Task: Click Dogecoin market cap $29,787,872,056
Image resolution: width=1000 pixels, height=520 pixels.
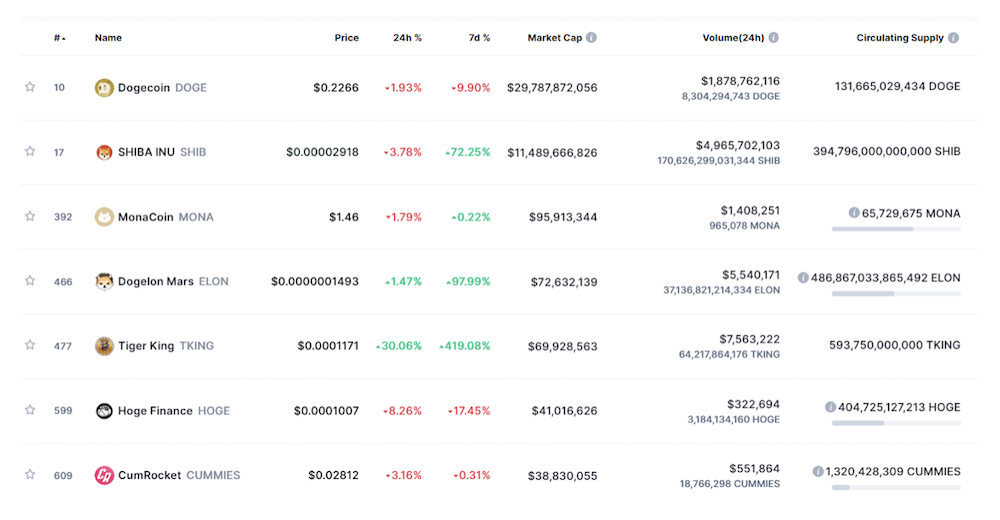Action: point(552,87)
